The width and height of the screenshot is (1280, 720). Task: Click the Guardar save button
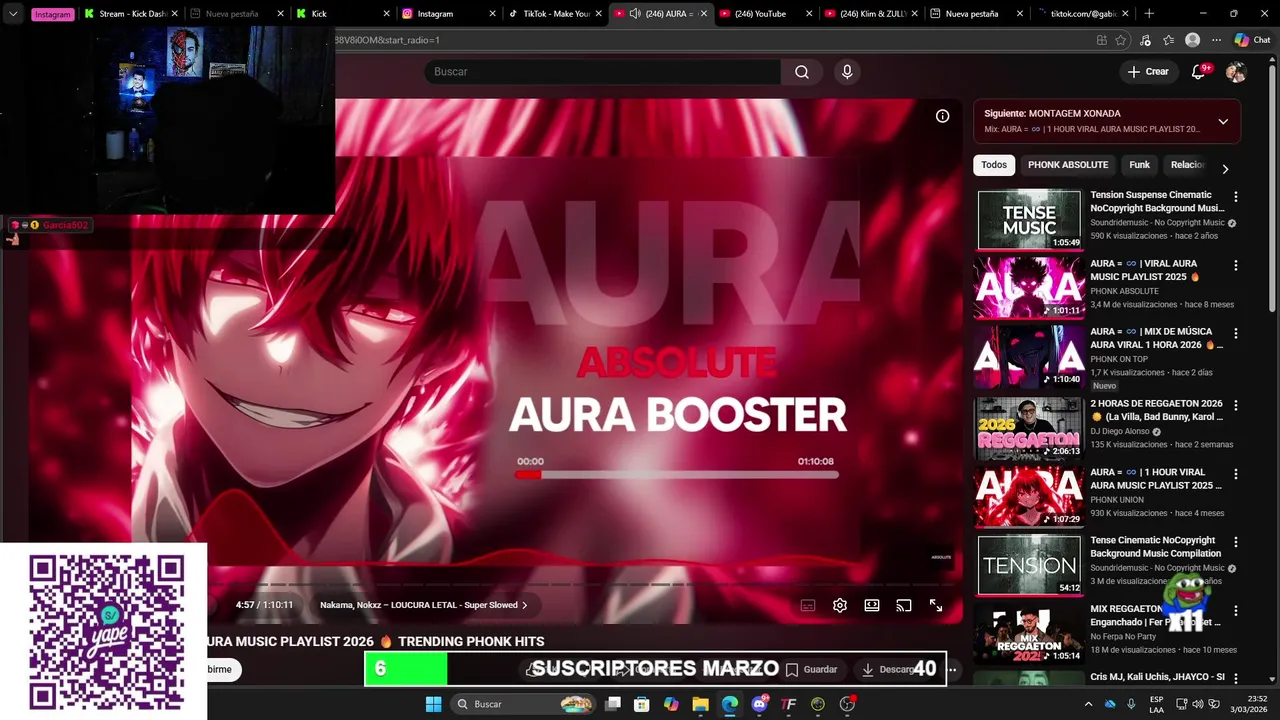[x=812, y=669]
